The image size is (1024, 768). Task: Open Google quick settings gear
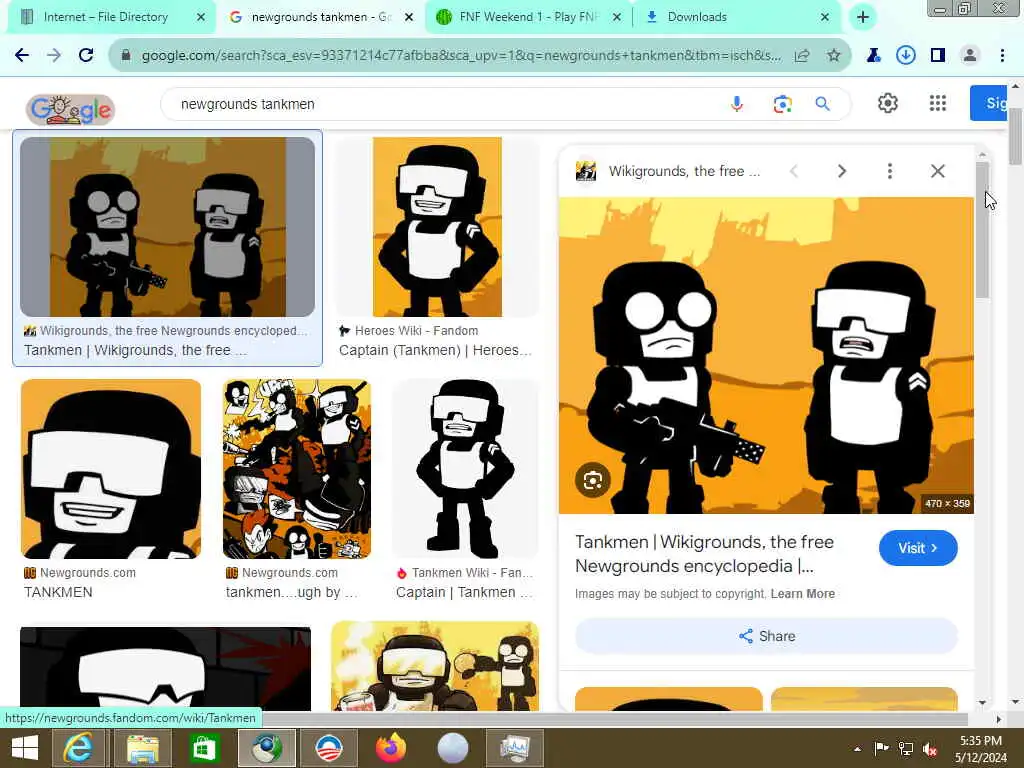point(888,103)
